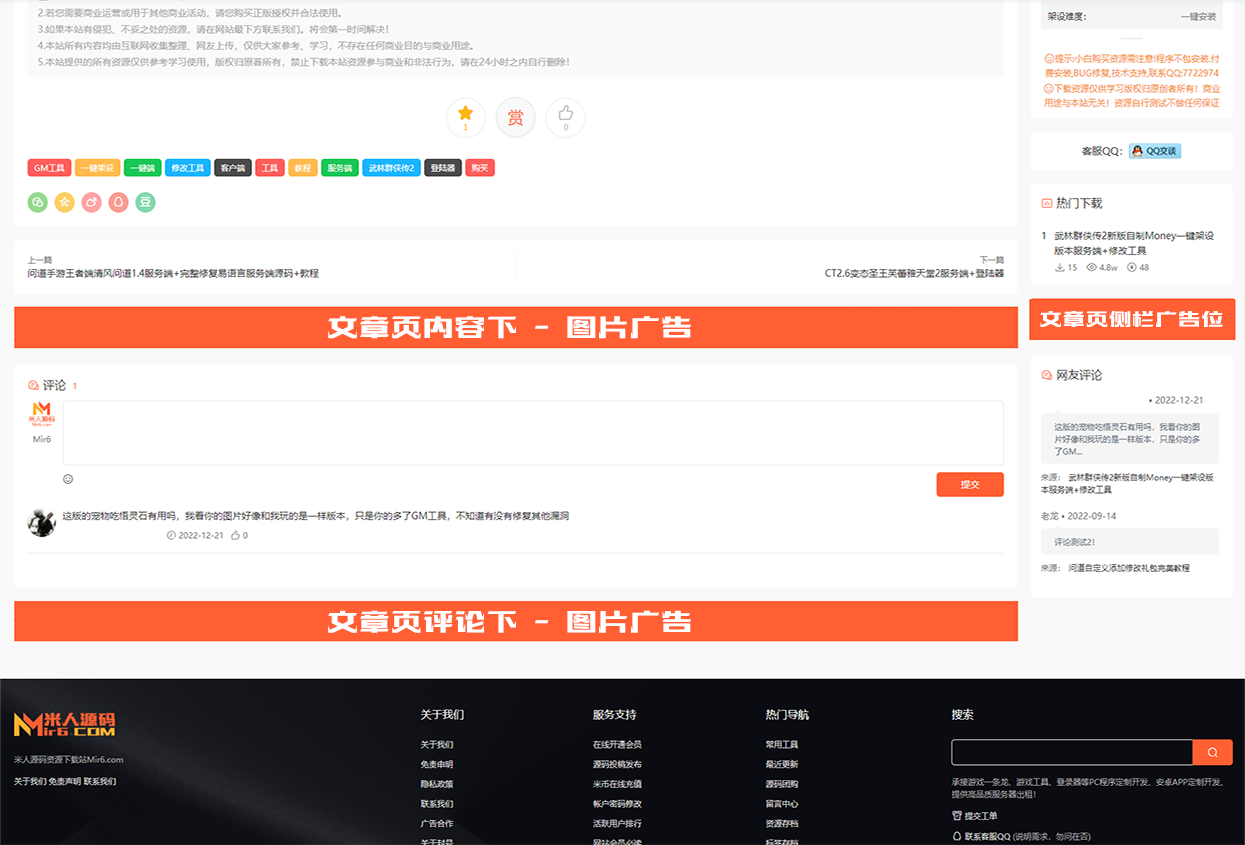The height and width of the screenshot is (845, 1245).
Task: Focus the comment text input box
Action: [x=532, y=432]
